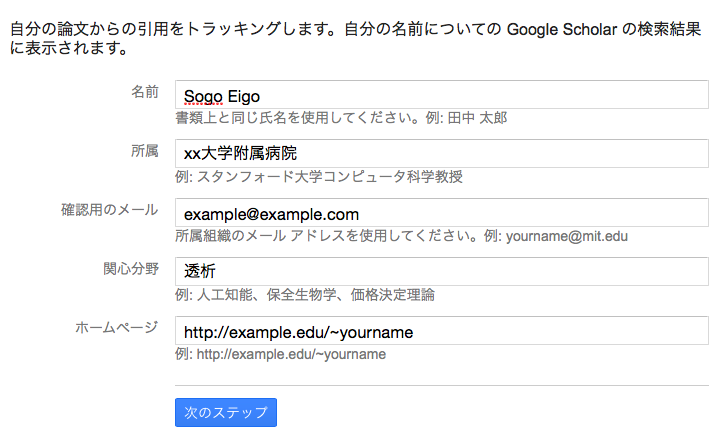Click the 関心分野 label text

[131, 268]
